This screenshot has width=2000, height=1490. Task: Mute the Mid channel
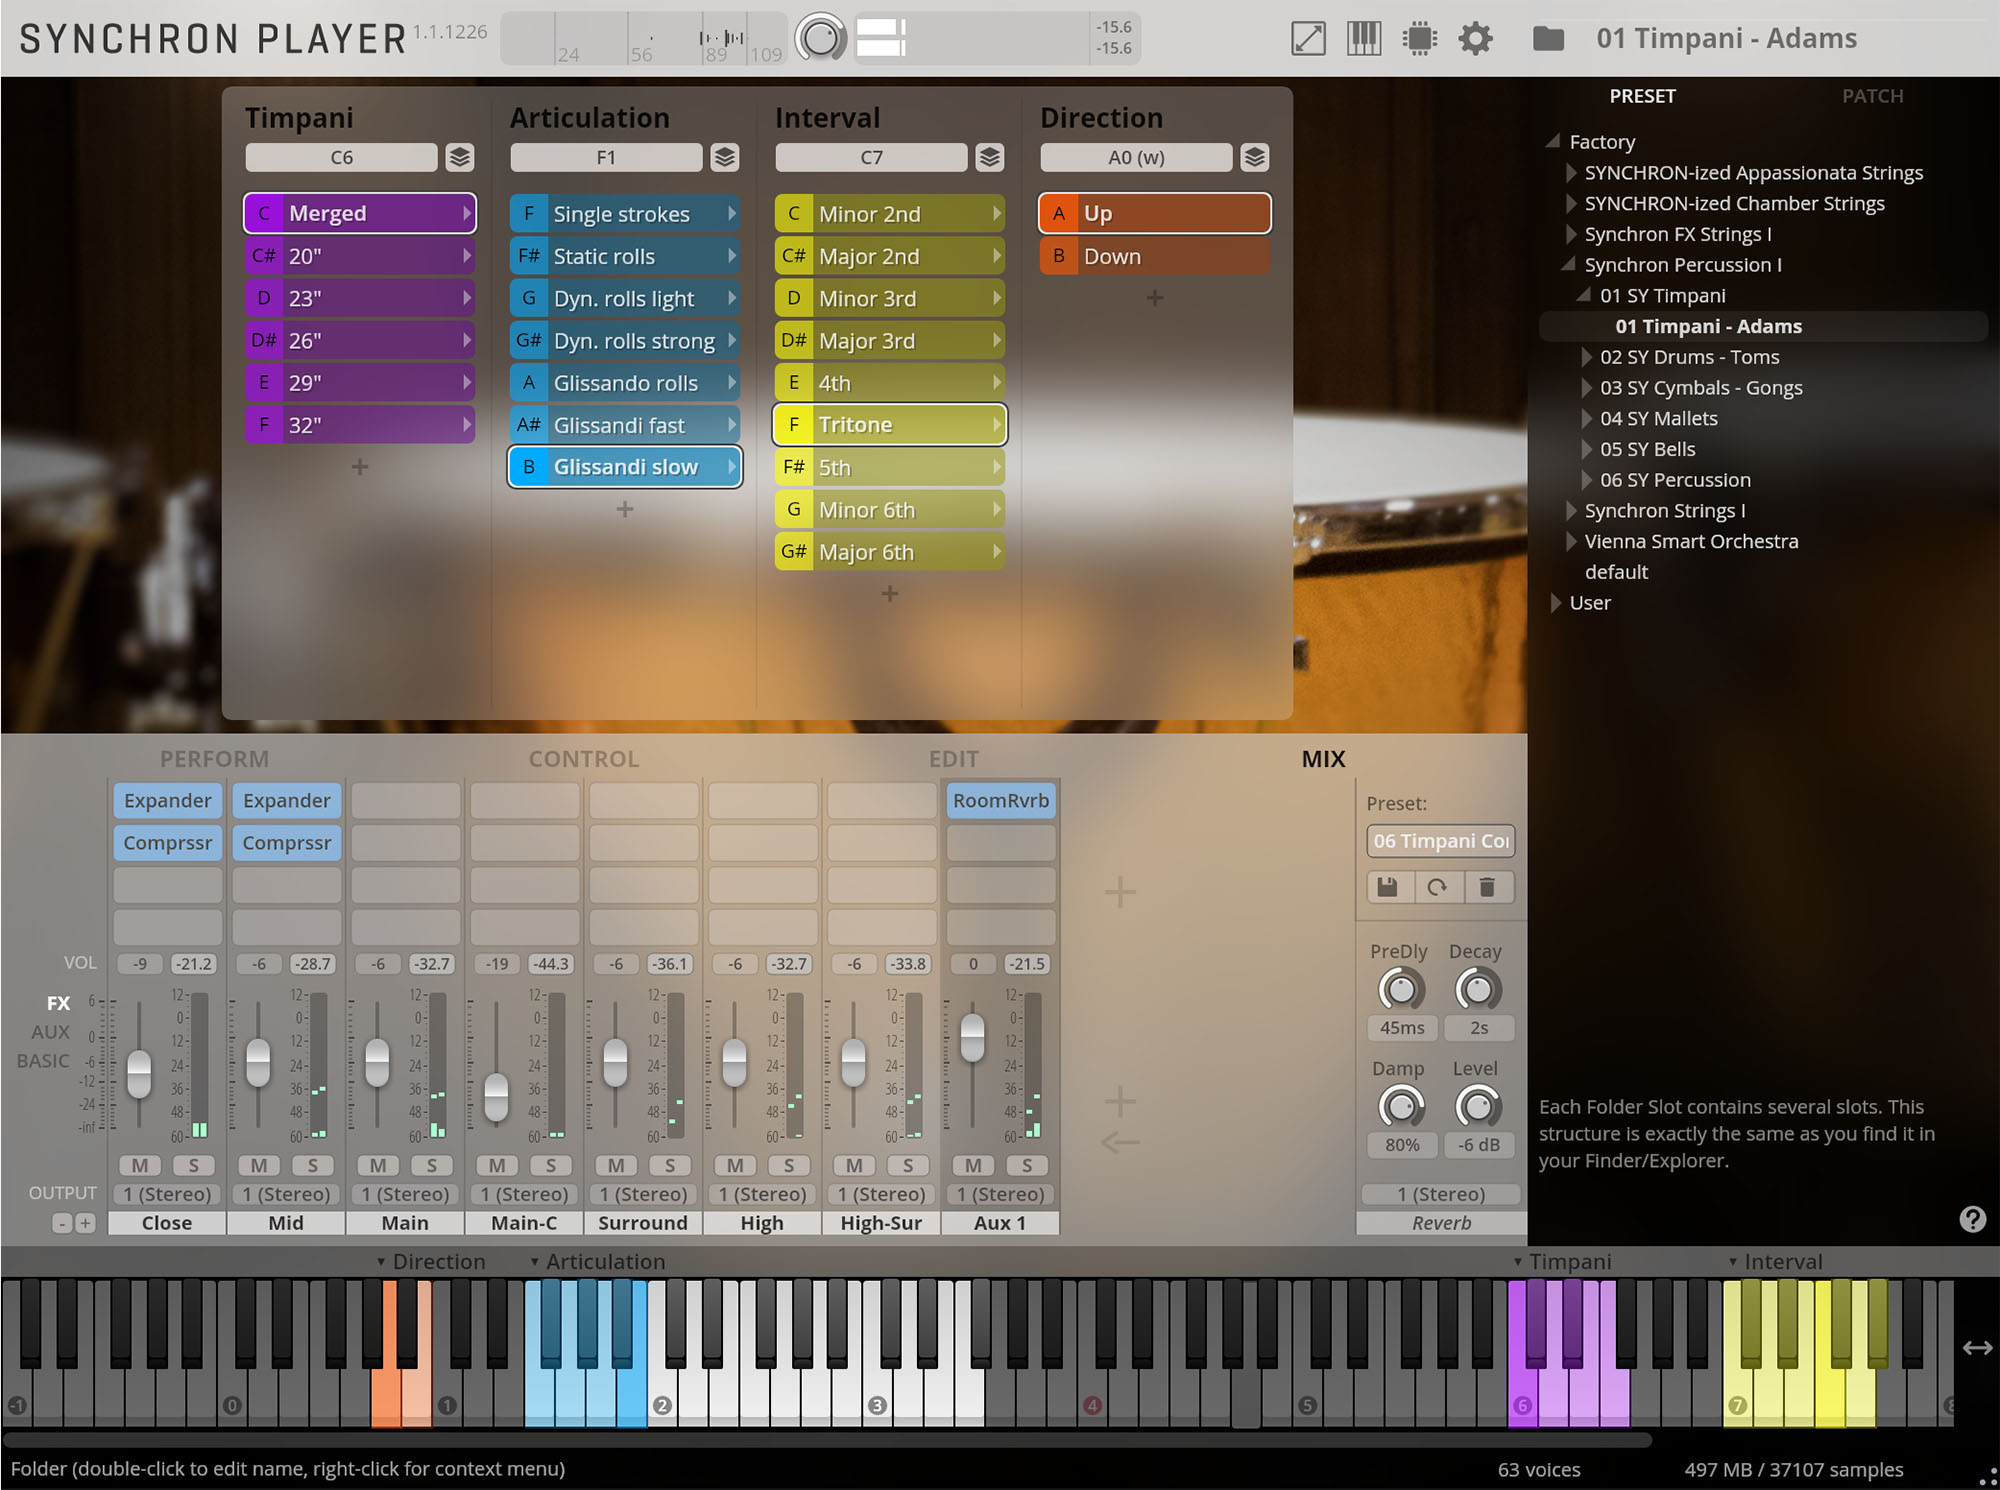coord(259,1165)
